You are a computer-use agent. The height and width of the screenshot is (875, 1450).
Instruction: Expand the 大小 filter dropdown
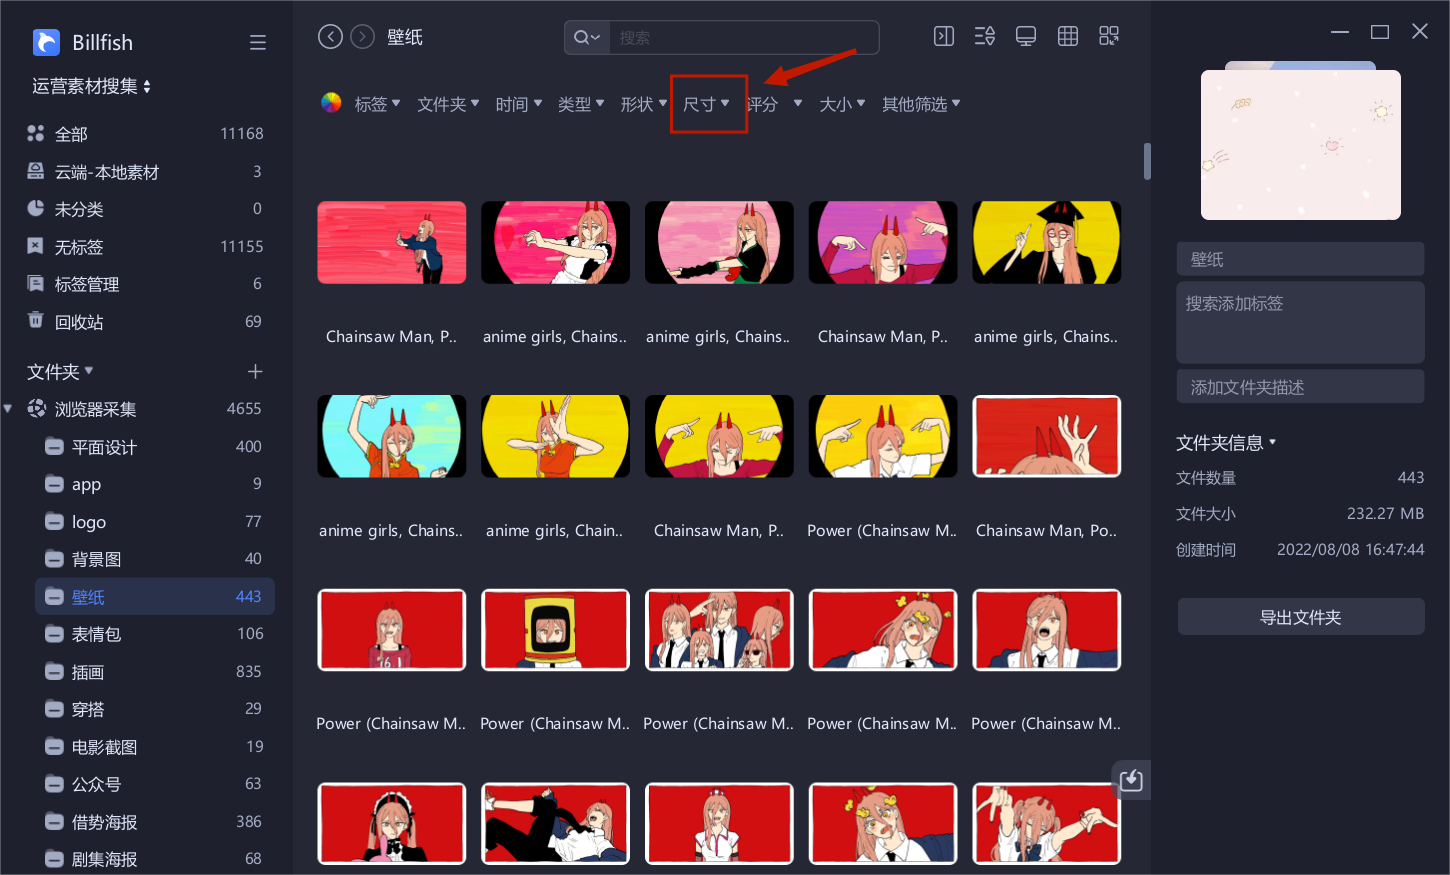click(x=842, y=104)
